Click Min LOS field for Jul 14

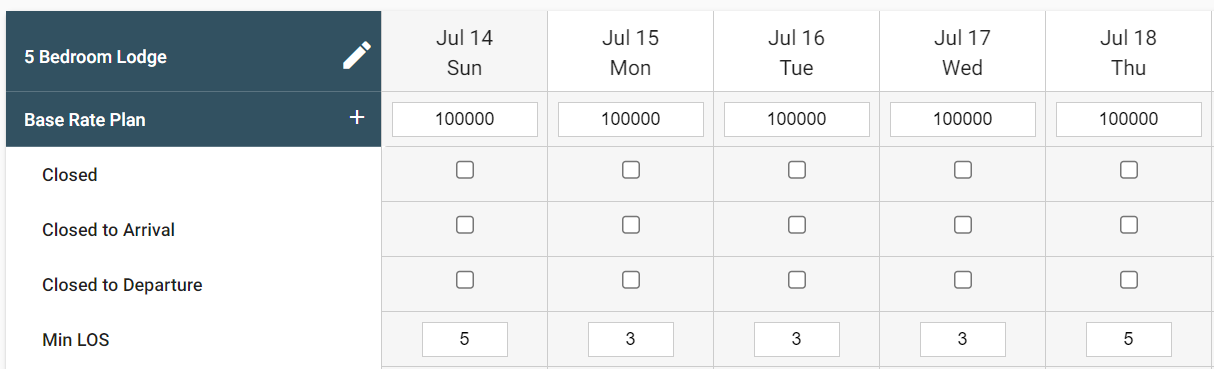465,339
